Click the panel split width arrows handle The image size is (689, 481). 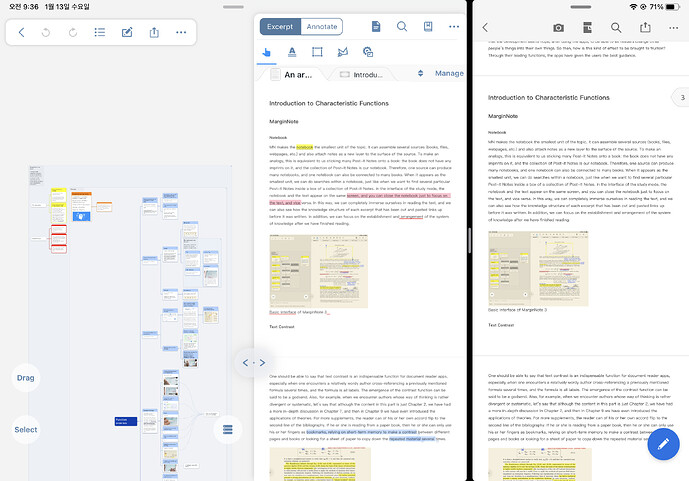(x=254, y=362)
